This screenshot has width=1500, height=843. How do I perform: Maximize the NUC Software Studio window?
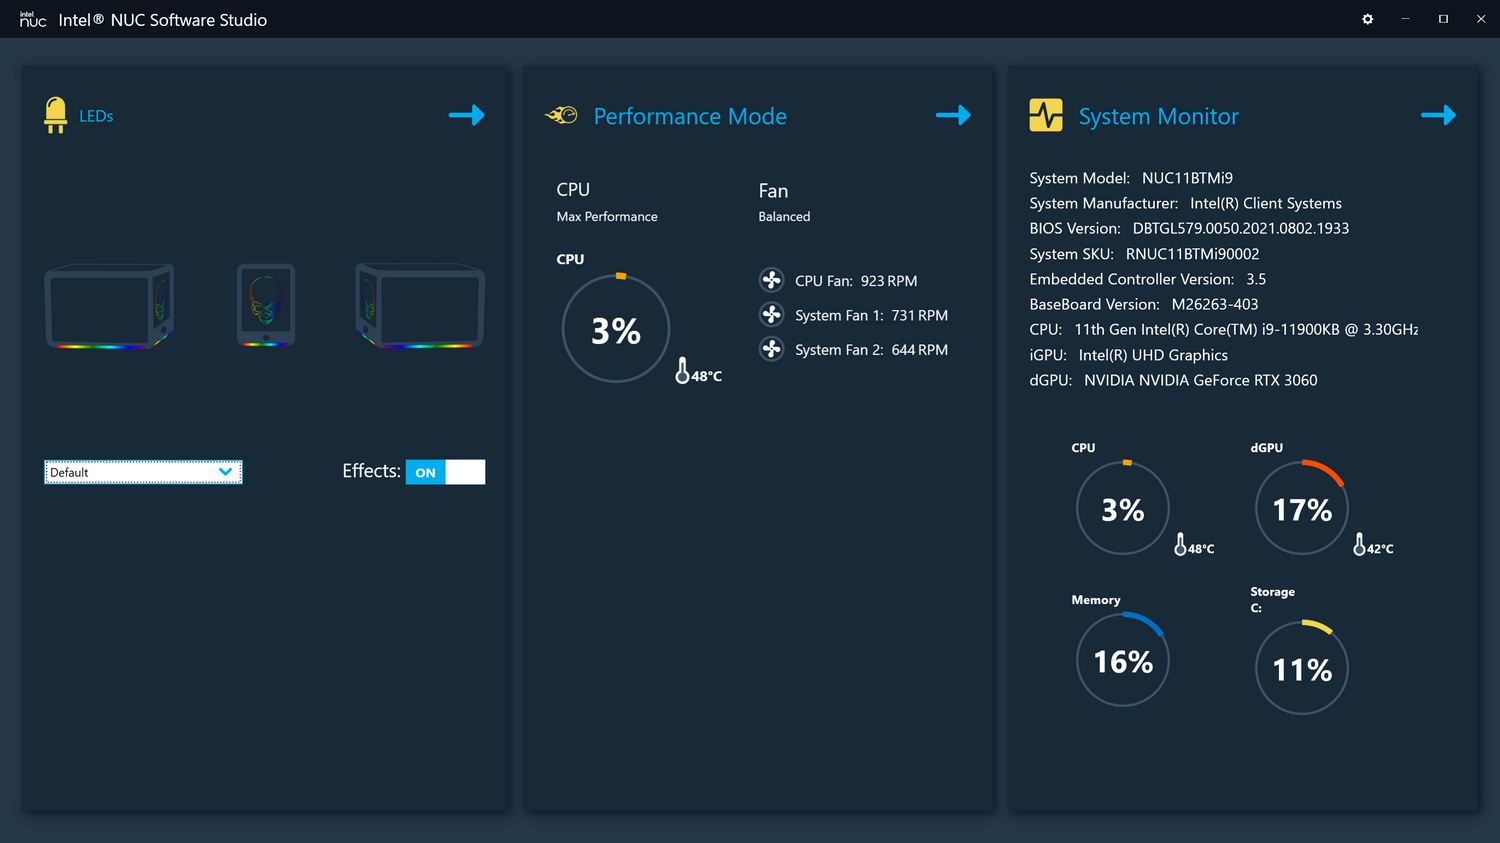1443,19
